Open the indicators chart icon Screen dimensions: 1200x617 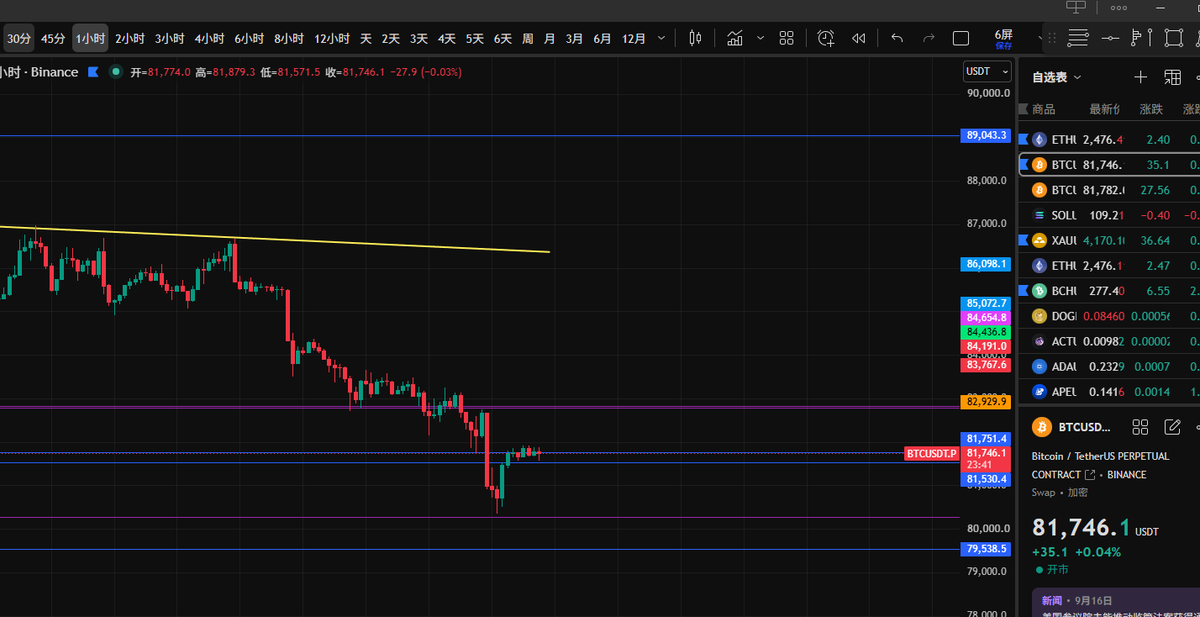pos(735,38)
